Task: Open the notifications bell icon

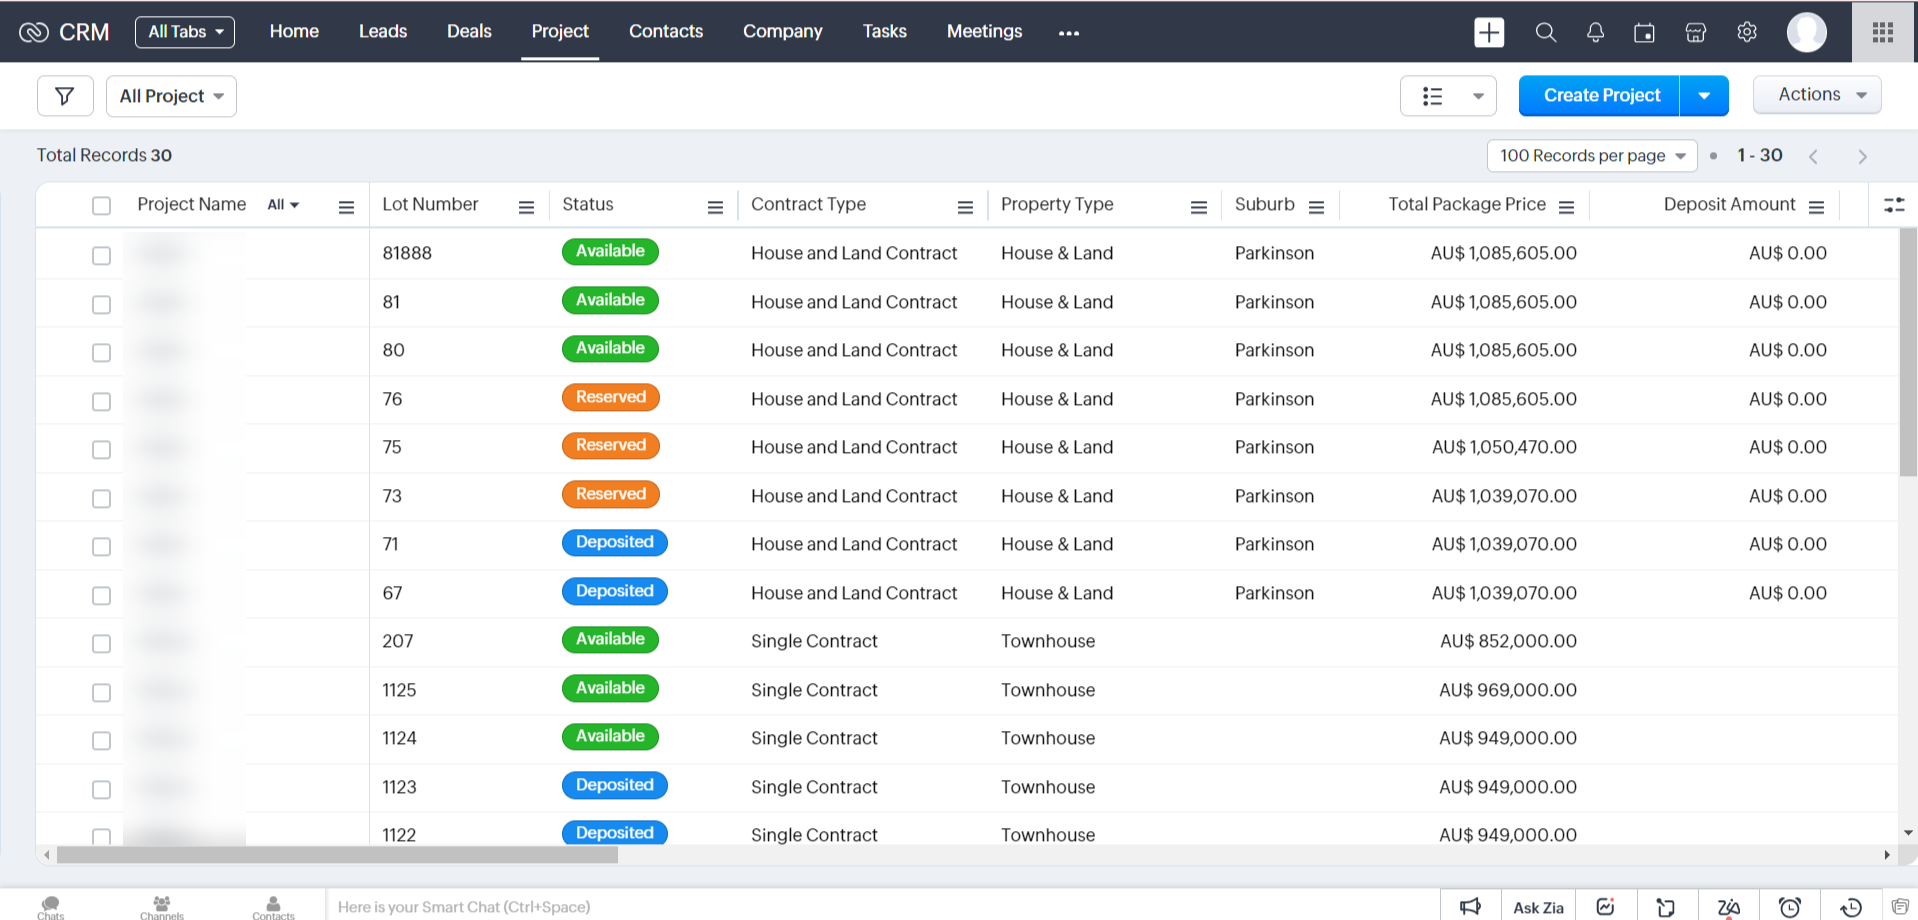Action: coord(1595,32)
